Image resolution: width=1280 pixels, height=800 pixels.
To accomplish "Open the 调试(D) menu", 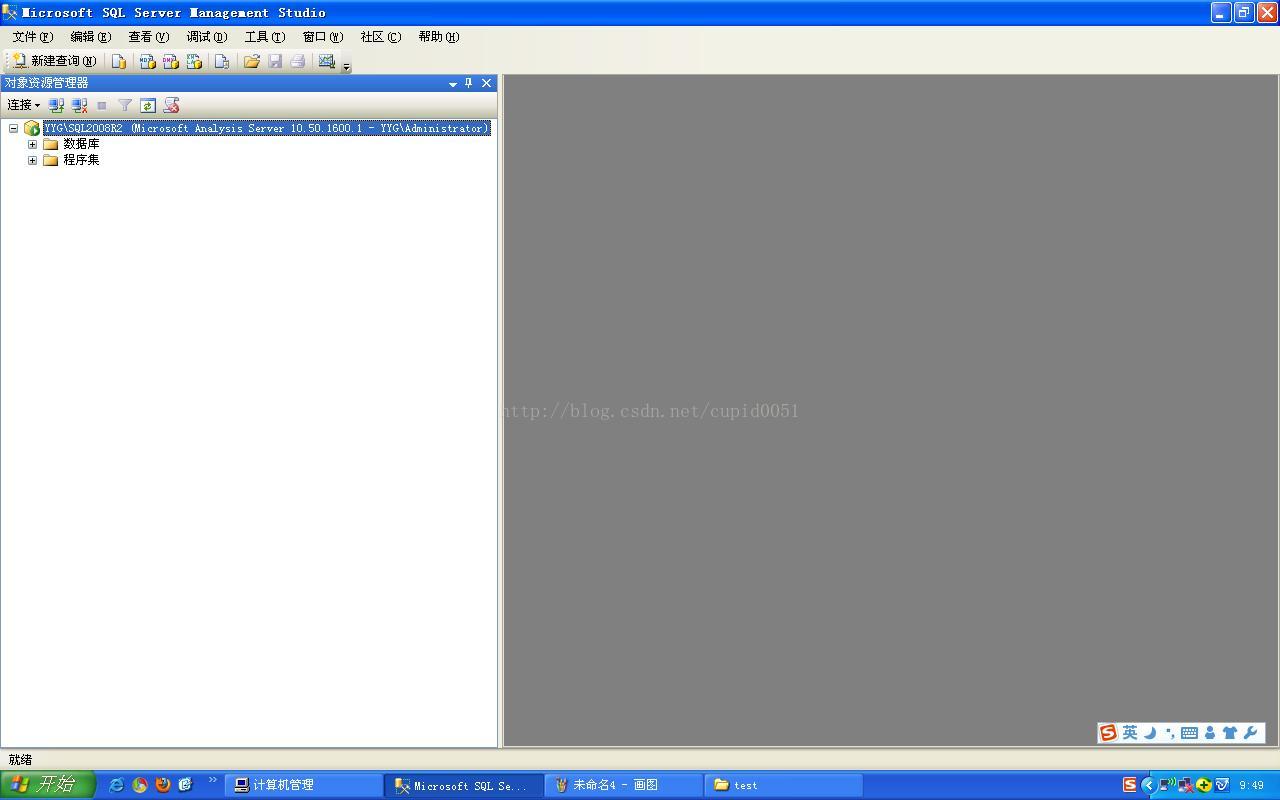I will 207,37.
